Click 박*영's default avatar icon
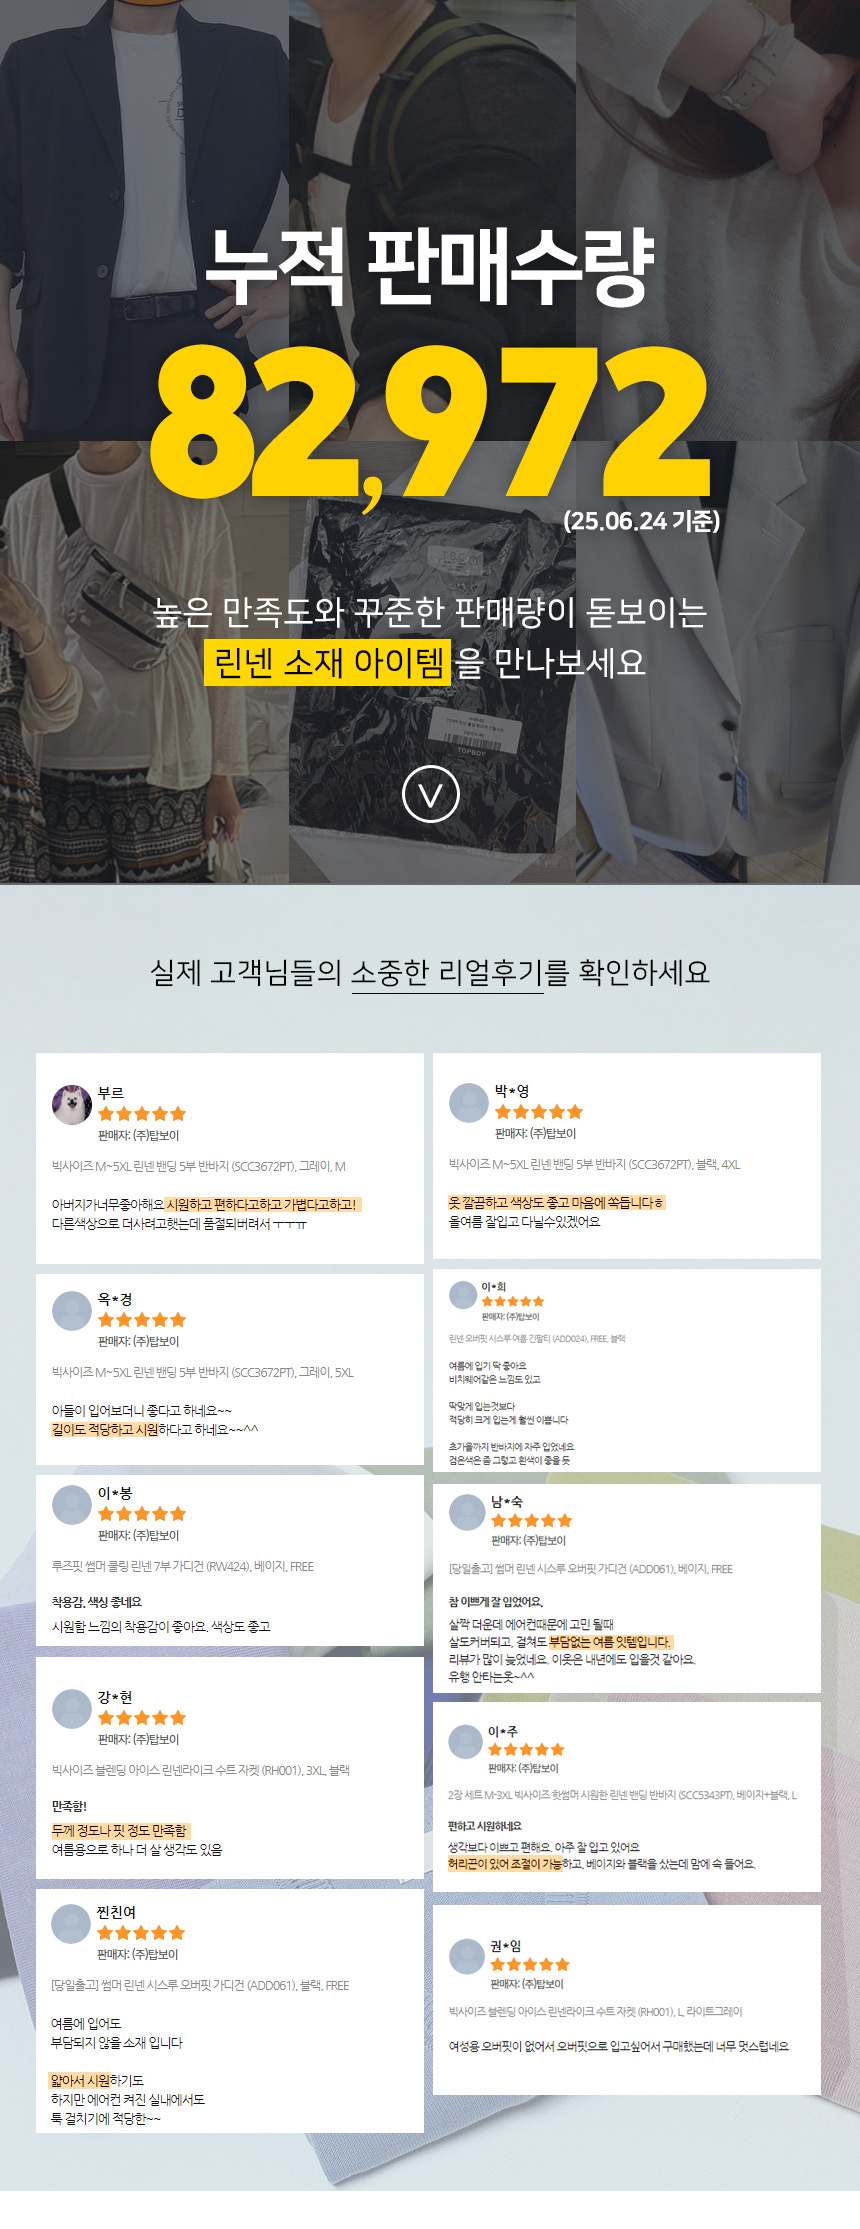Image resolution: width=860 pixels, height=2229 pixels. point(469,1102)
